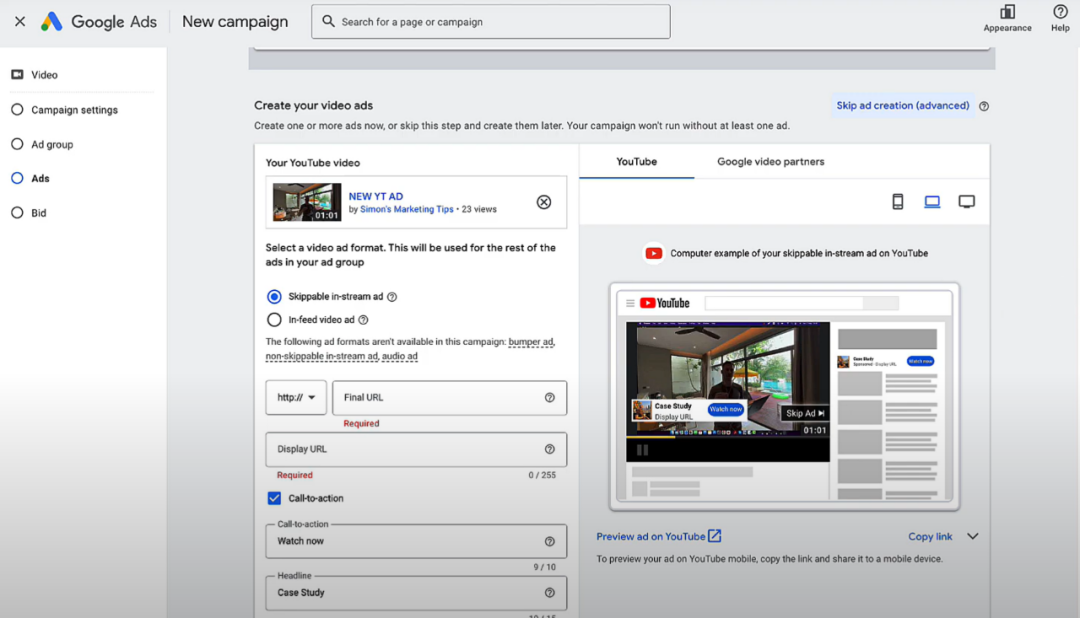This screenshot has height=618, width=1080.
Task: Uncheck the Call-to-action checkbox
Action: tap(274, 498)
